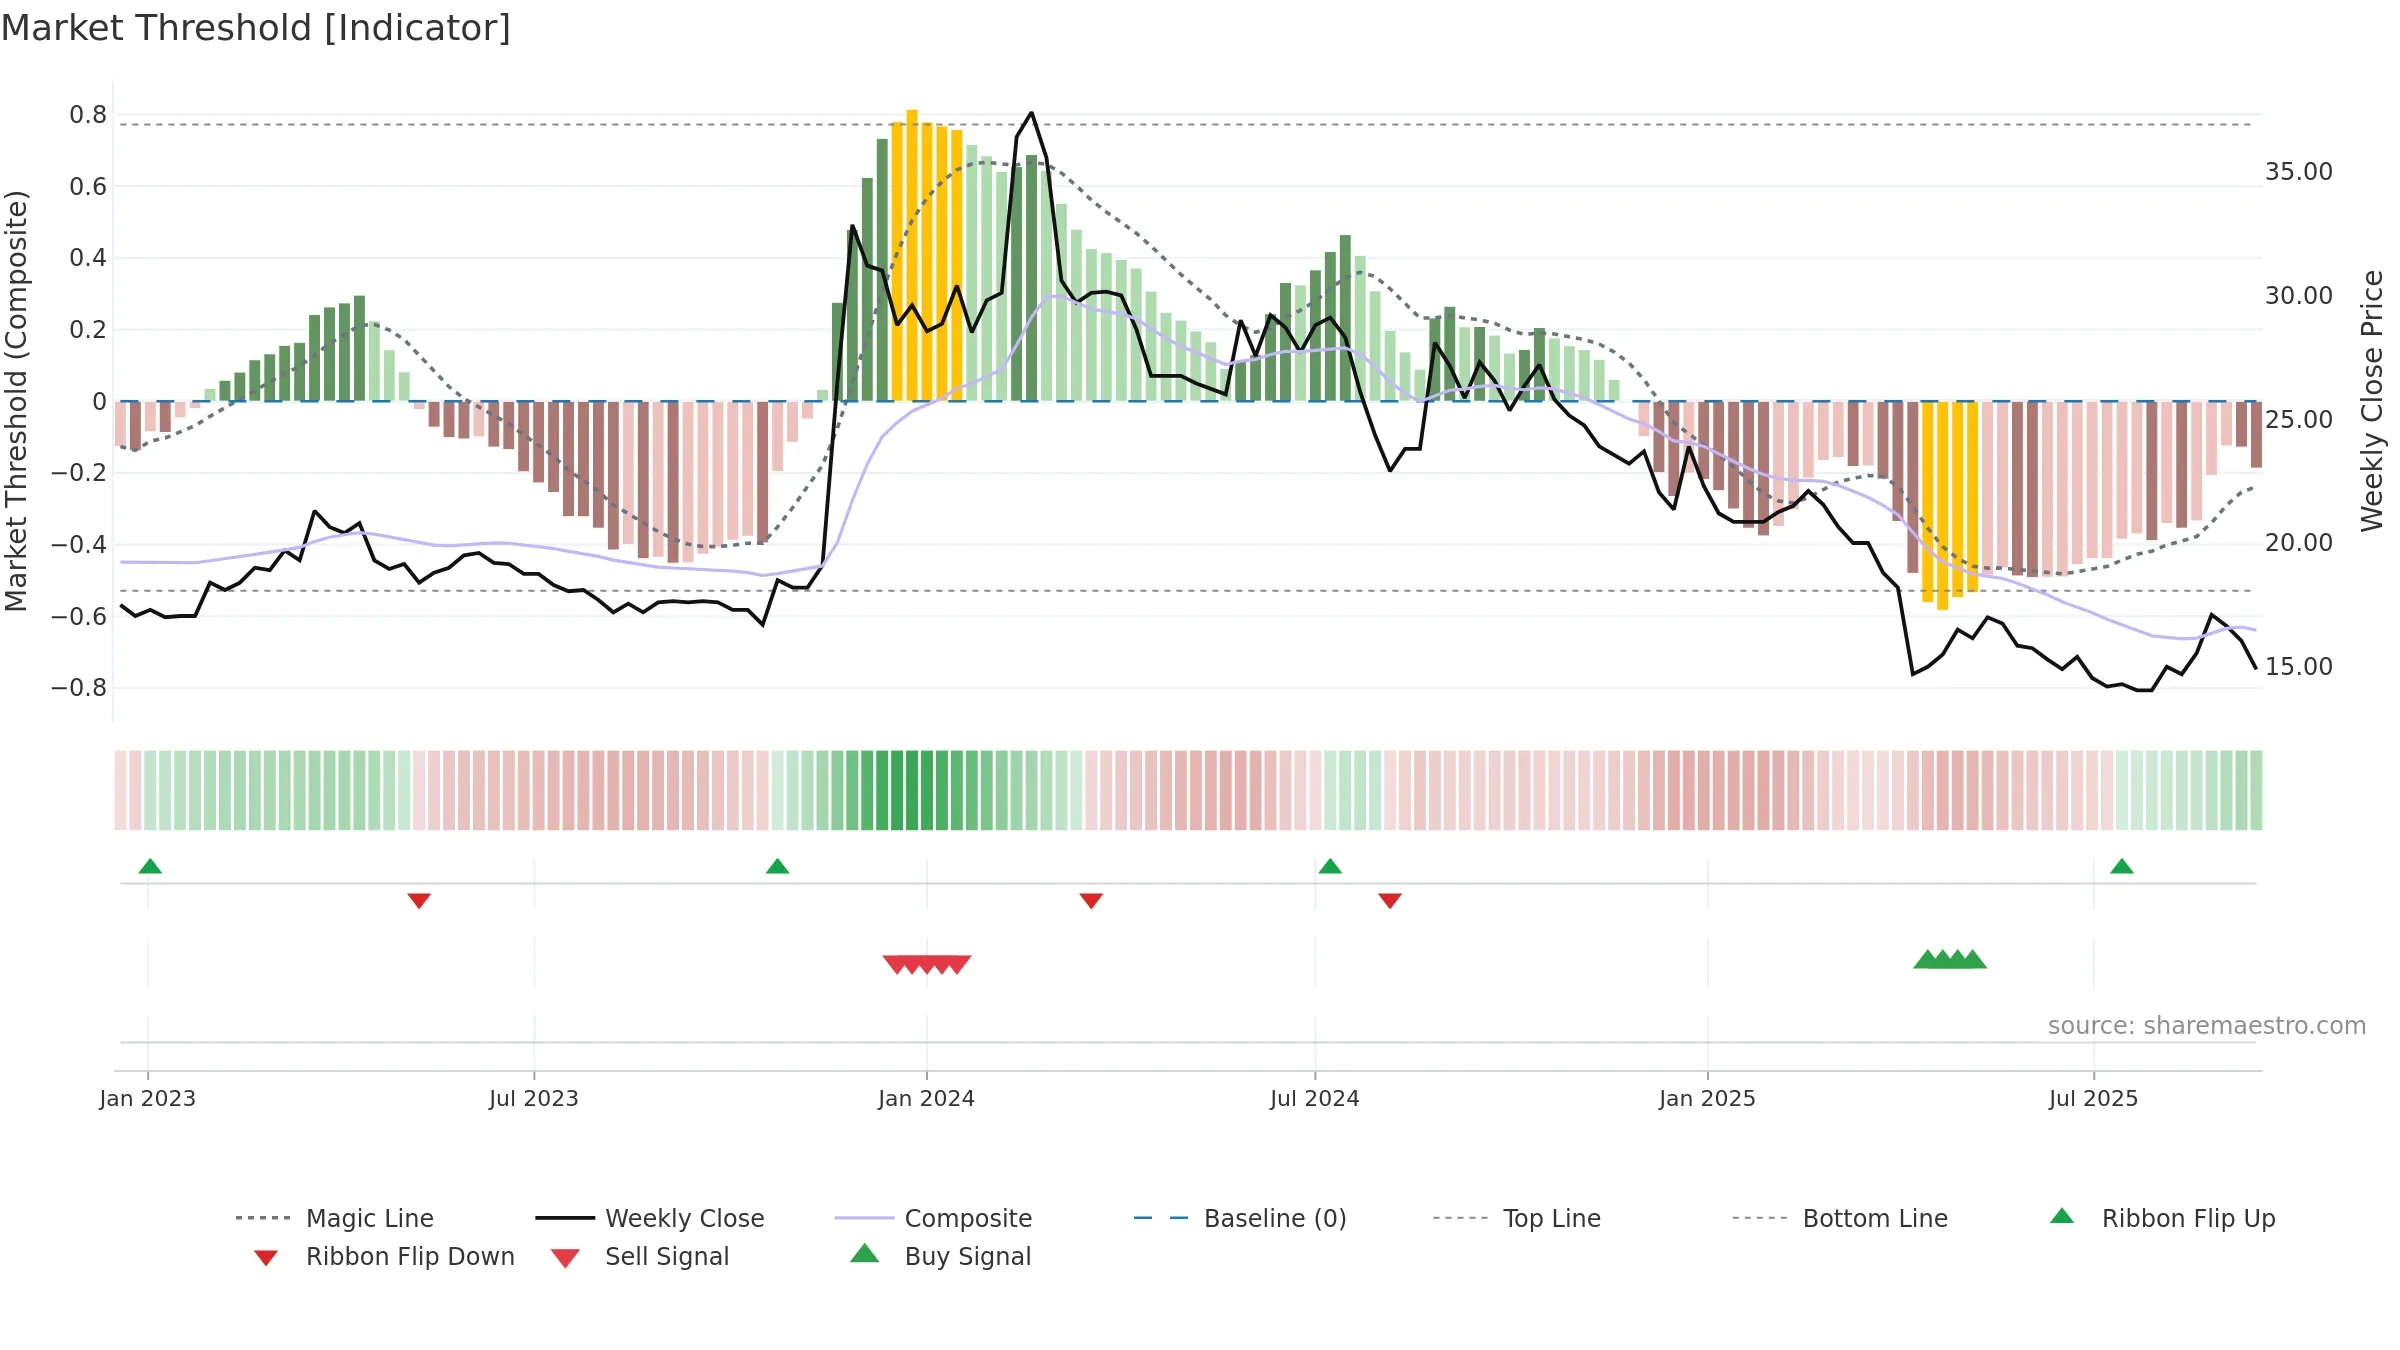Screen dimensions: 2400x1350
Task: Toggle the Ribbon Flip Down legend entry
Action: 383,1256
